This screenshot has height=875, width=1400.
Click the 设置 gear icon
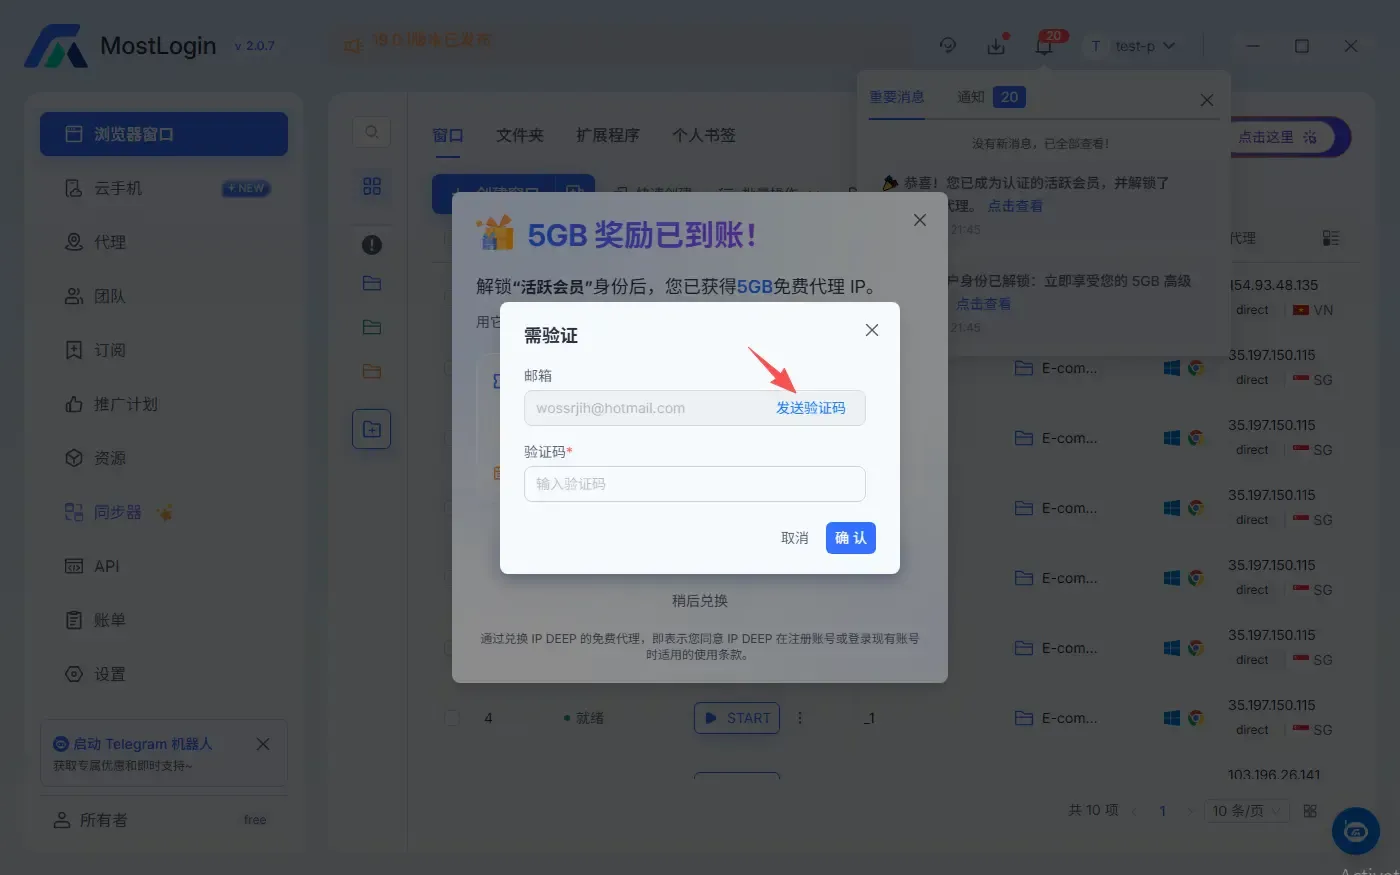point(74,674)
